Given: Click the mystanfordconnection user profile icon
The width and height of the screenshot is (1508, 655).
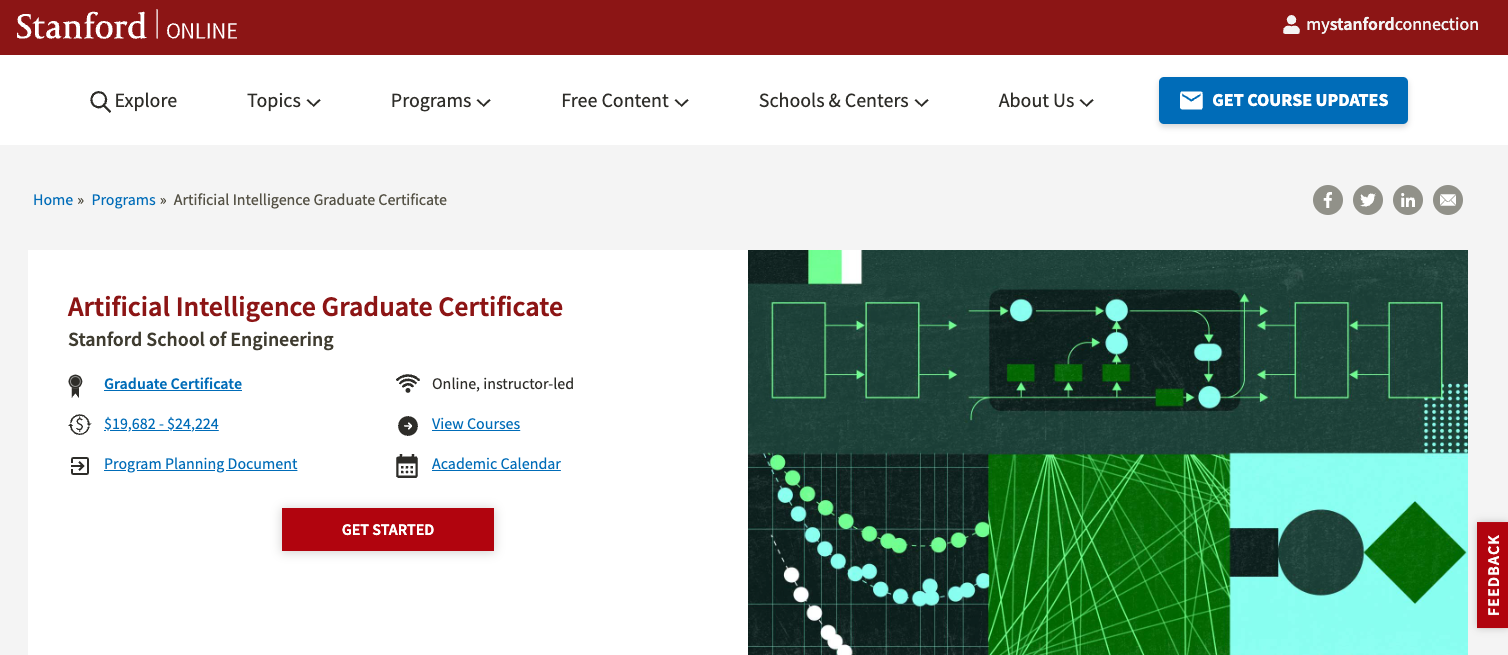Looking at the screenshot, I should coord(1291,25).
